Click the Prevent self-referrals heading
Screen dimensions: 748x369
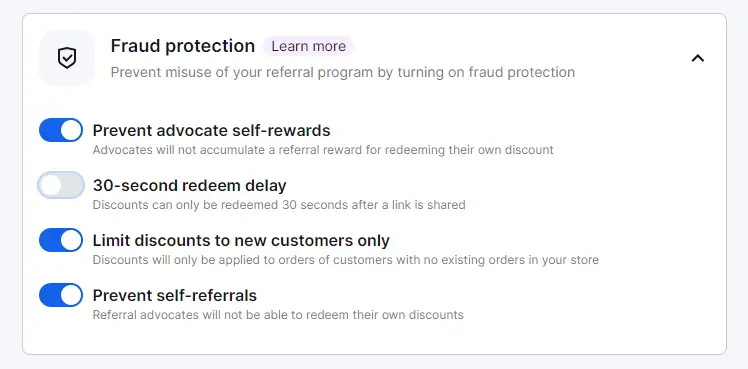point(175,296)
